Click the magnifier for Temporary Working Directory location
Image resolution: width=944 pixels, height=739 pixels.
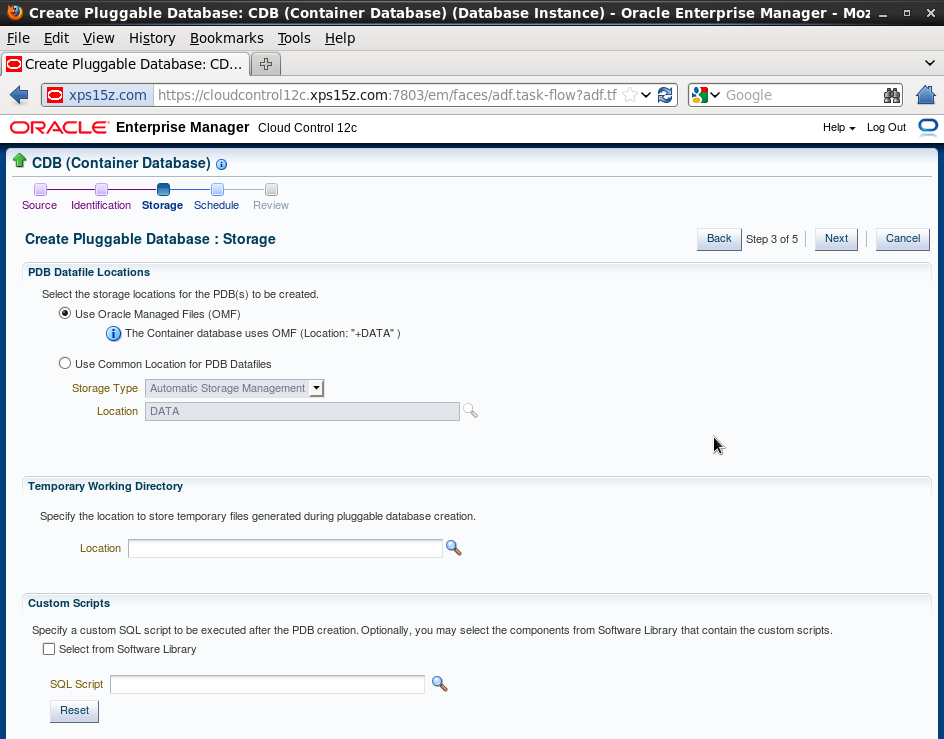453,548
